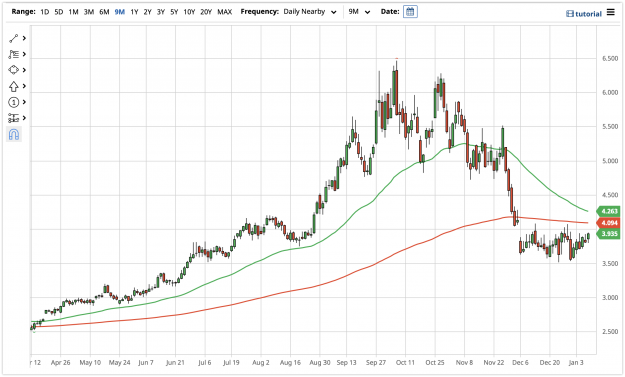The width and height of the screenshot is (625, 377).
Task: Expand Fibonacci tool options arrow
Action: point(24,54)
